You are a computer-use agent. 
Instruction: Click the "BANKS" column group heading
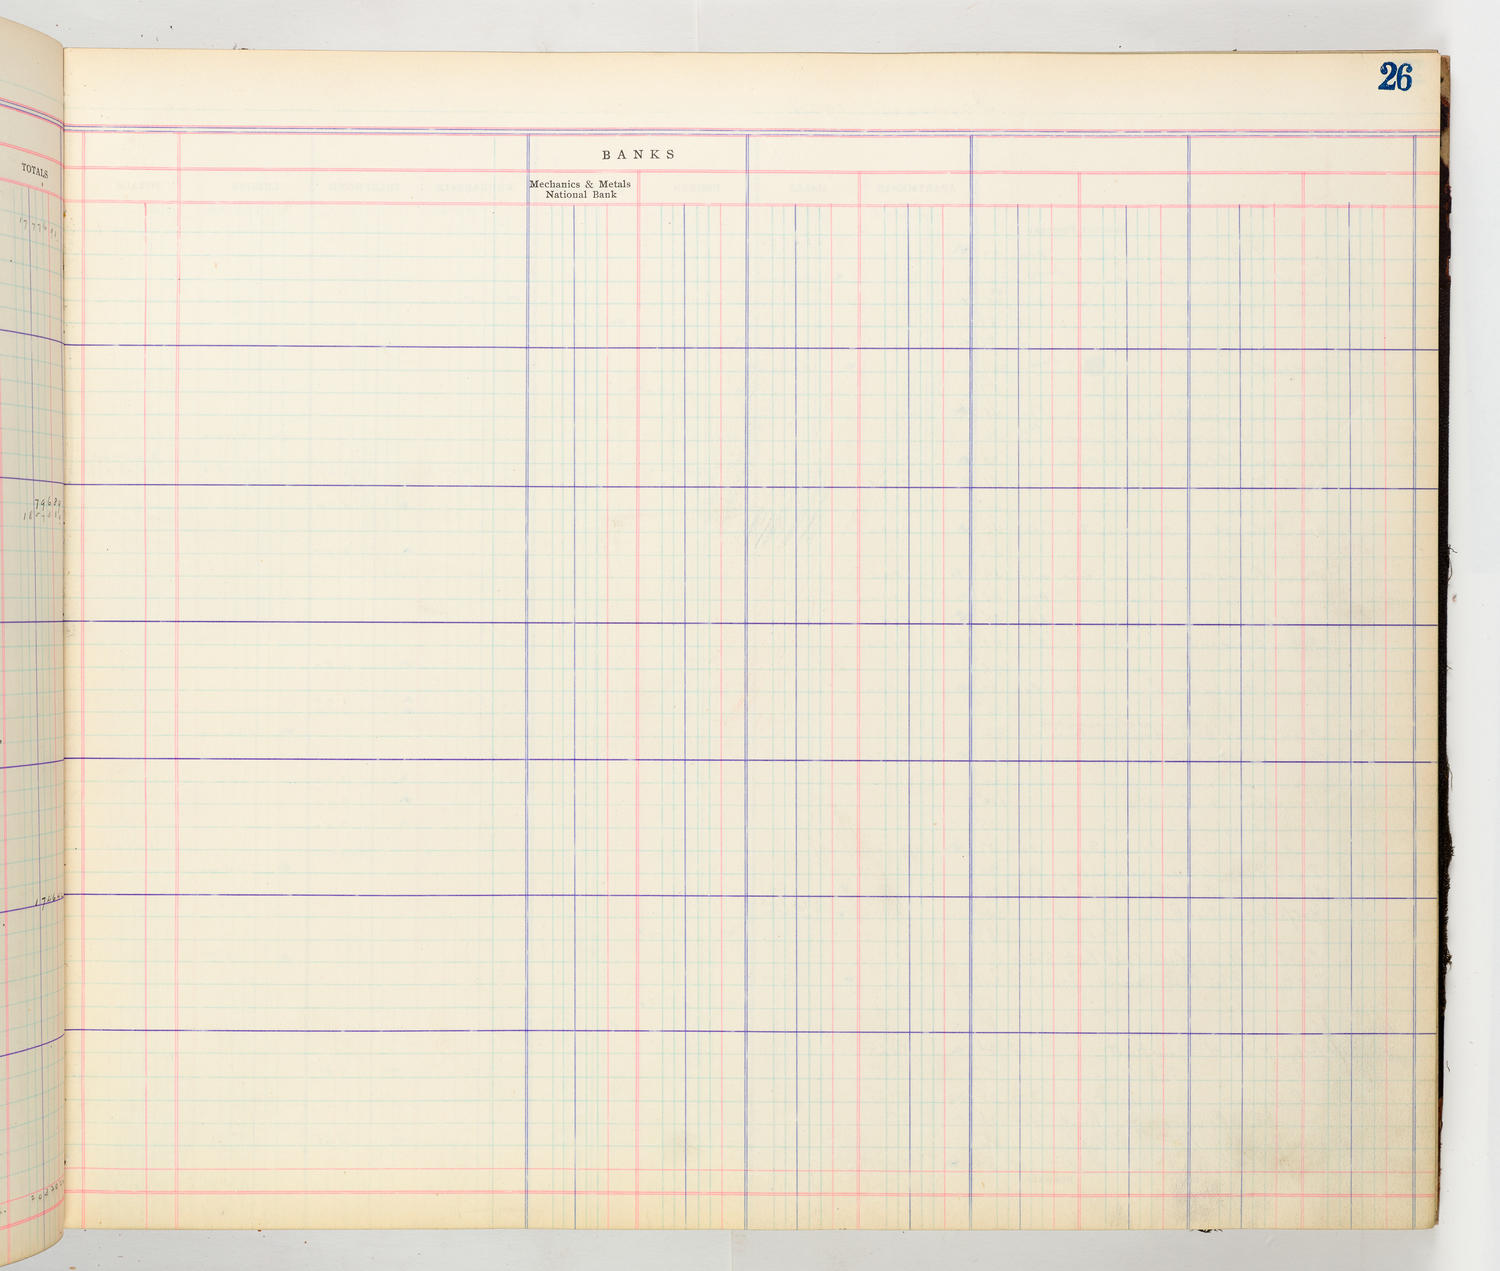(639, 155)
